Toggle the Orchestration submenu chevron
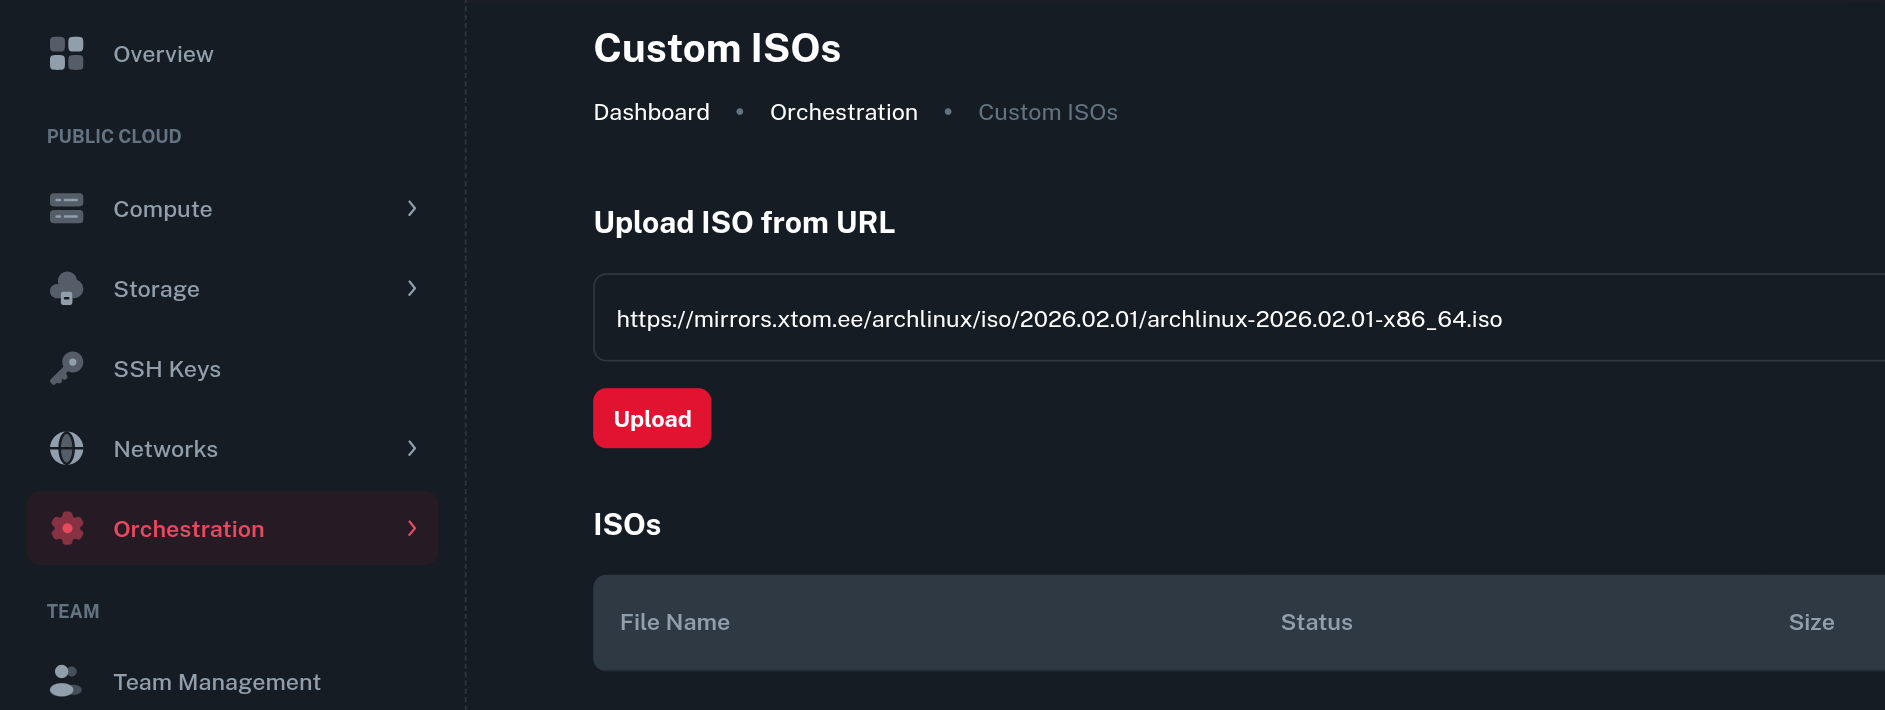1885x710 pixels. click(x=412, y=529)
